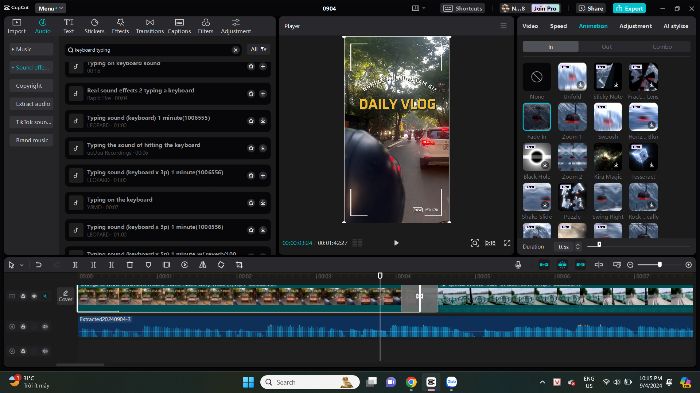
Task: Click the Split tool in timeline toolbar
Action: pyautogui.click(x=75, y=265)
